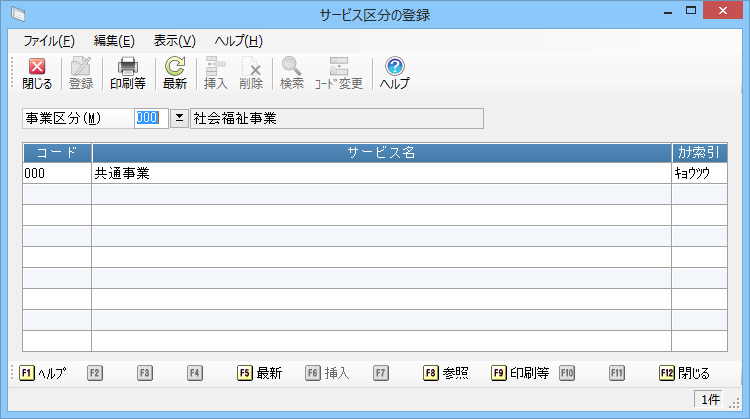Open the 編集(E) menu
Image resolution: width=750 pixels, height=419 pixels.
coord(113,41)
